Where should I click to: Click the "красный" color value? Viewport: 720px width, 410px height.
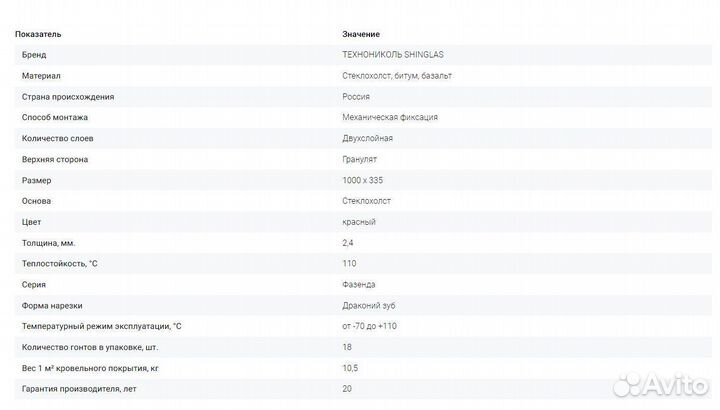point(359,222)
